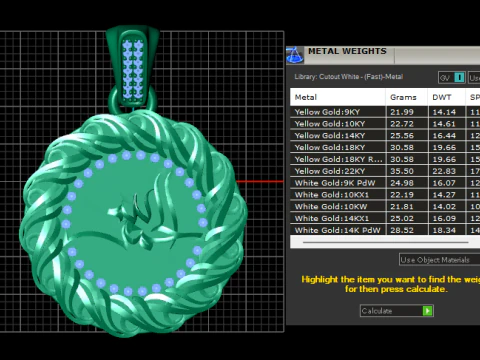Click the Metal column header

338,97
